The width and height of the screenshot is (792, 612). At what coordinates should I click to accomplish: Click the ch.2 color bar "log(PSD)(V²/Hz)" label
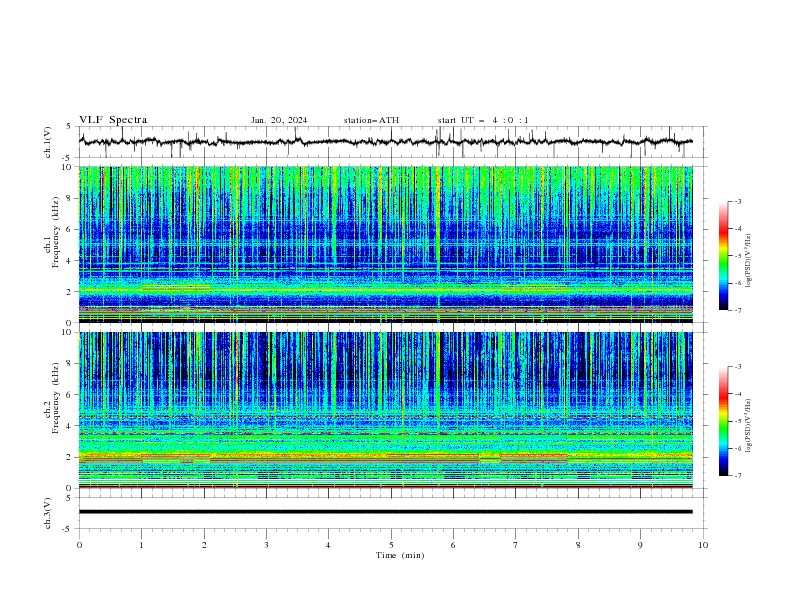pos(749,426)
